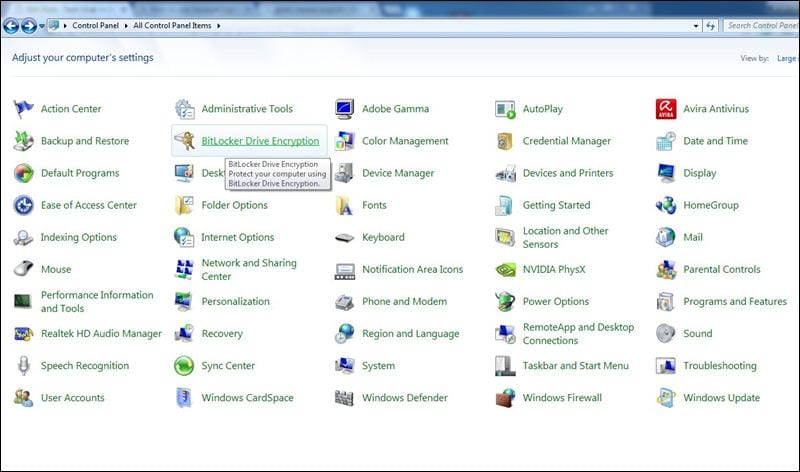Open the Recovery link
800x472 pixels.
click(222, 334)
